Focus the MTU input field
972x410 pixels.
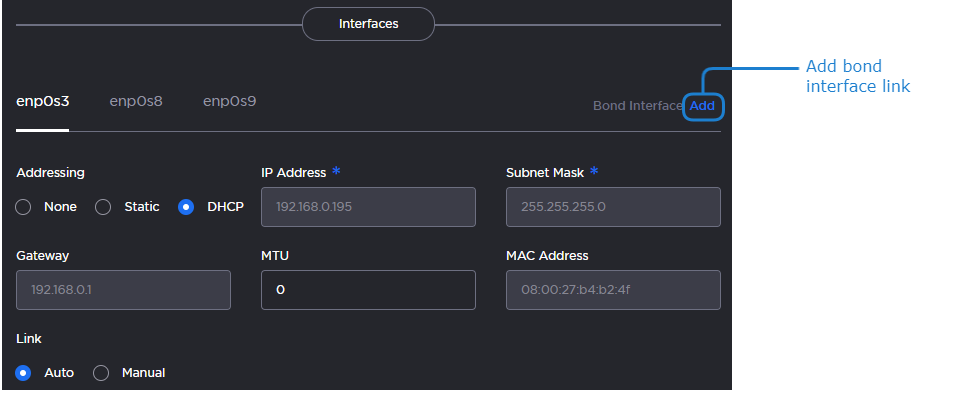point(368,290)
